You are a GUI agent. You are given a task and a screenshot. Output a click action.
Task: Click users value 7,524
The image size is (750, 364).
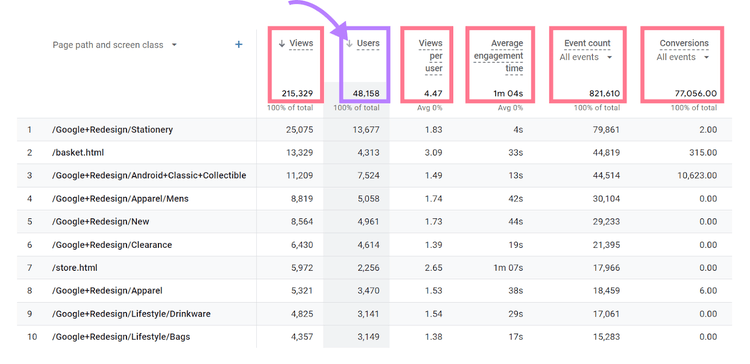[x=368, y=176]
